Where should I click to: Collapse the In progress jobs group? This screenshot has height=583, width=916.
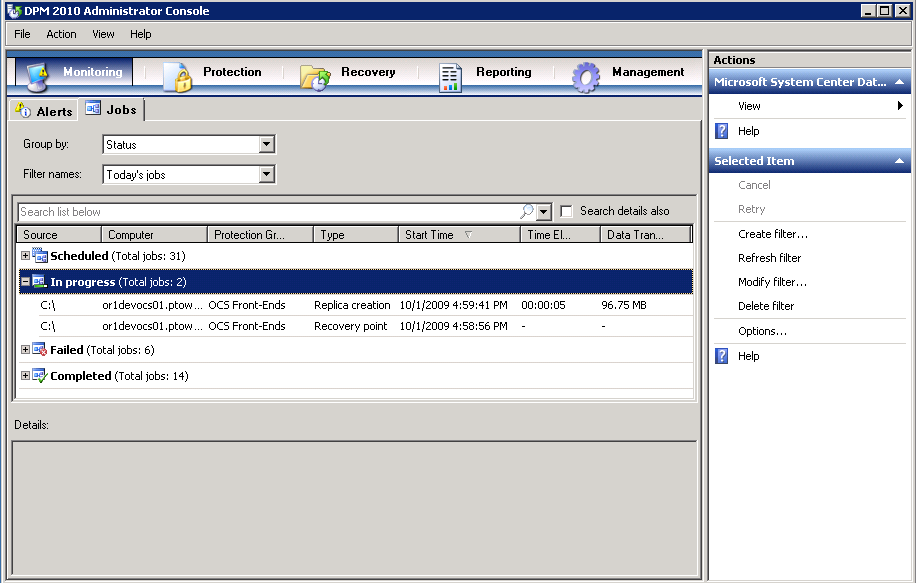click(x=25, y=282)
